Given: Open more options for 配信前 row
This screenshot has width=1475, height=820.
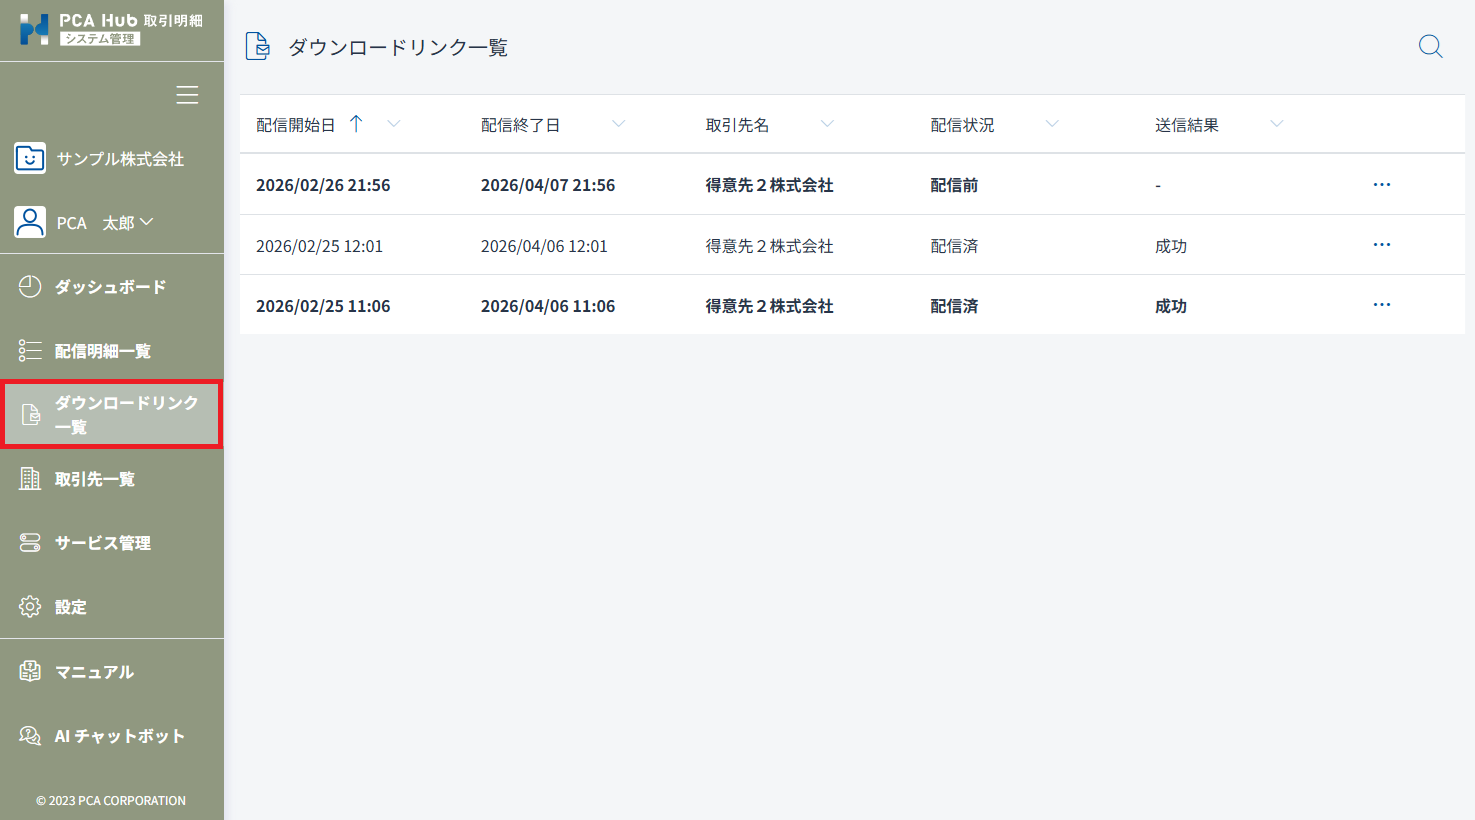Looking at the screenshot, I should [x=1381, y=185].
